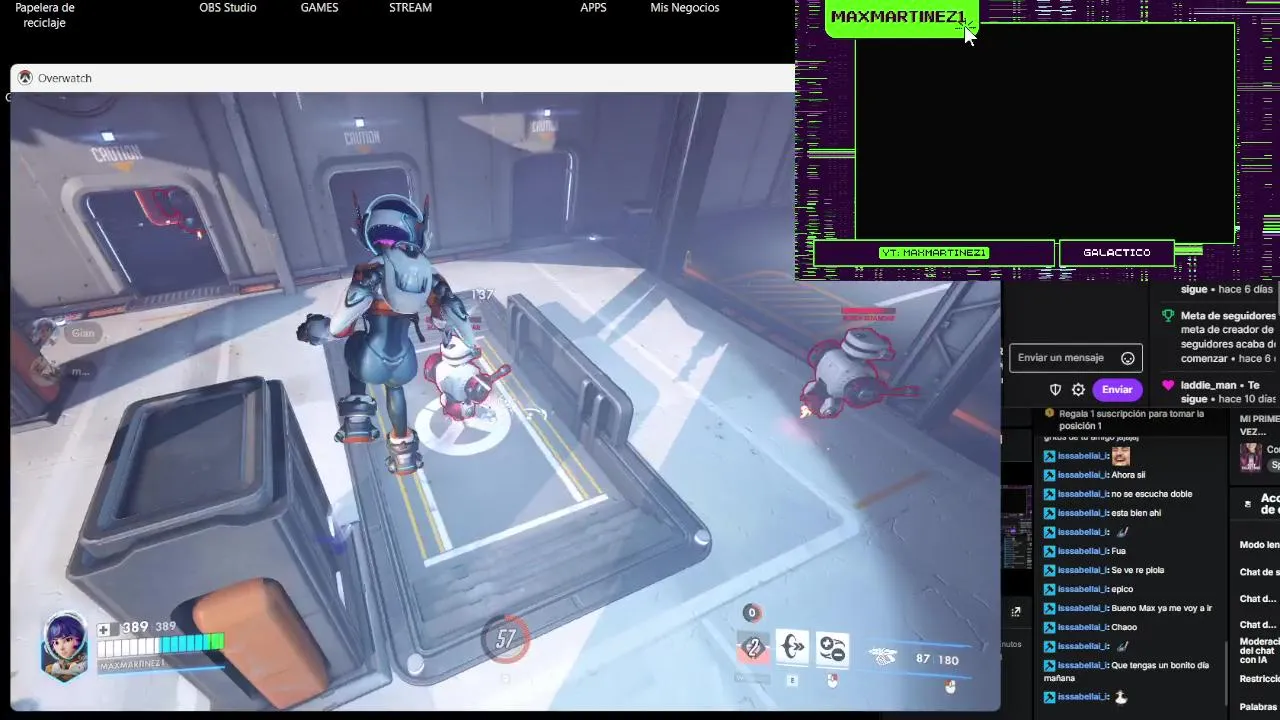
Task: Click the 'Modo len' slow mode setting
Action: pyautogui.click(x=1259, y=545)
